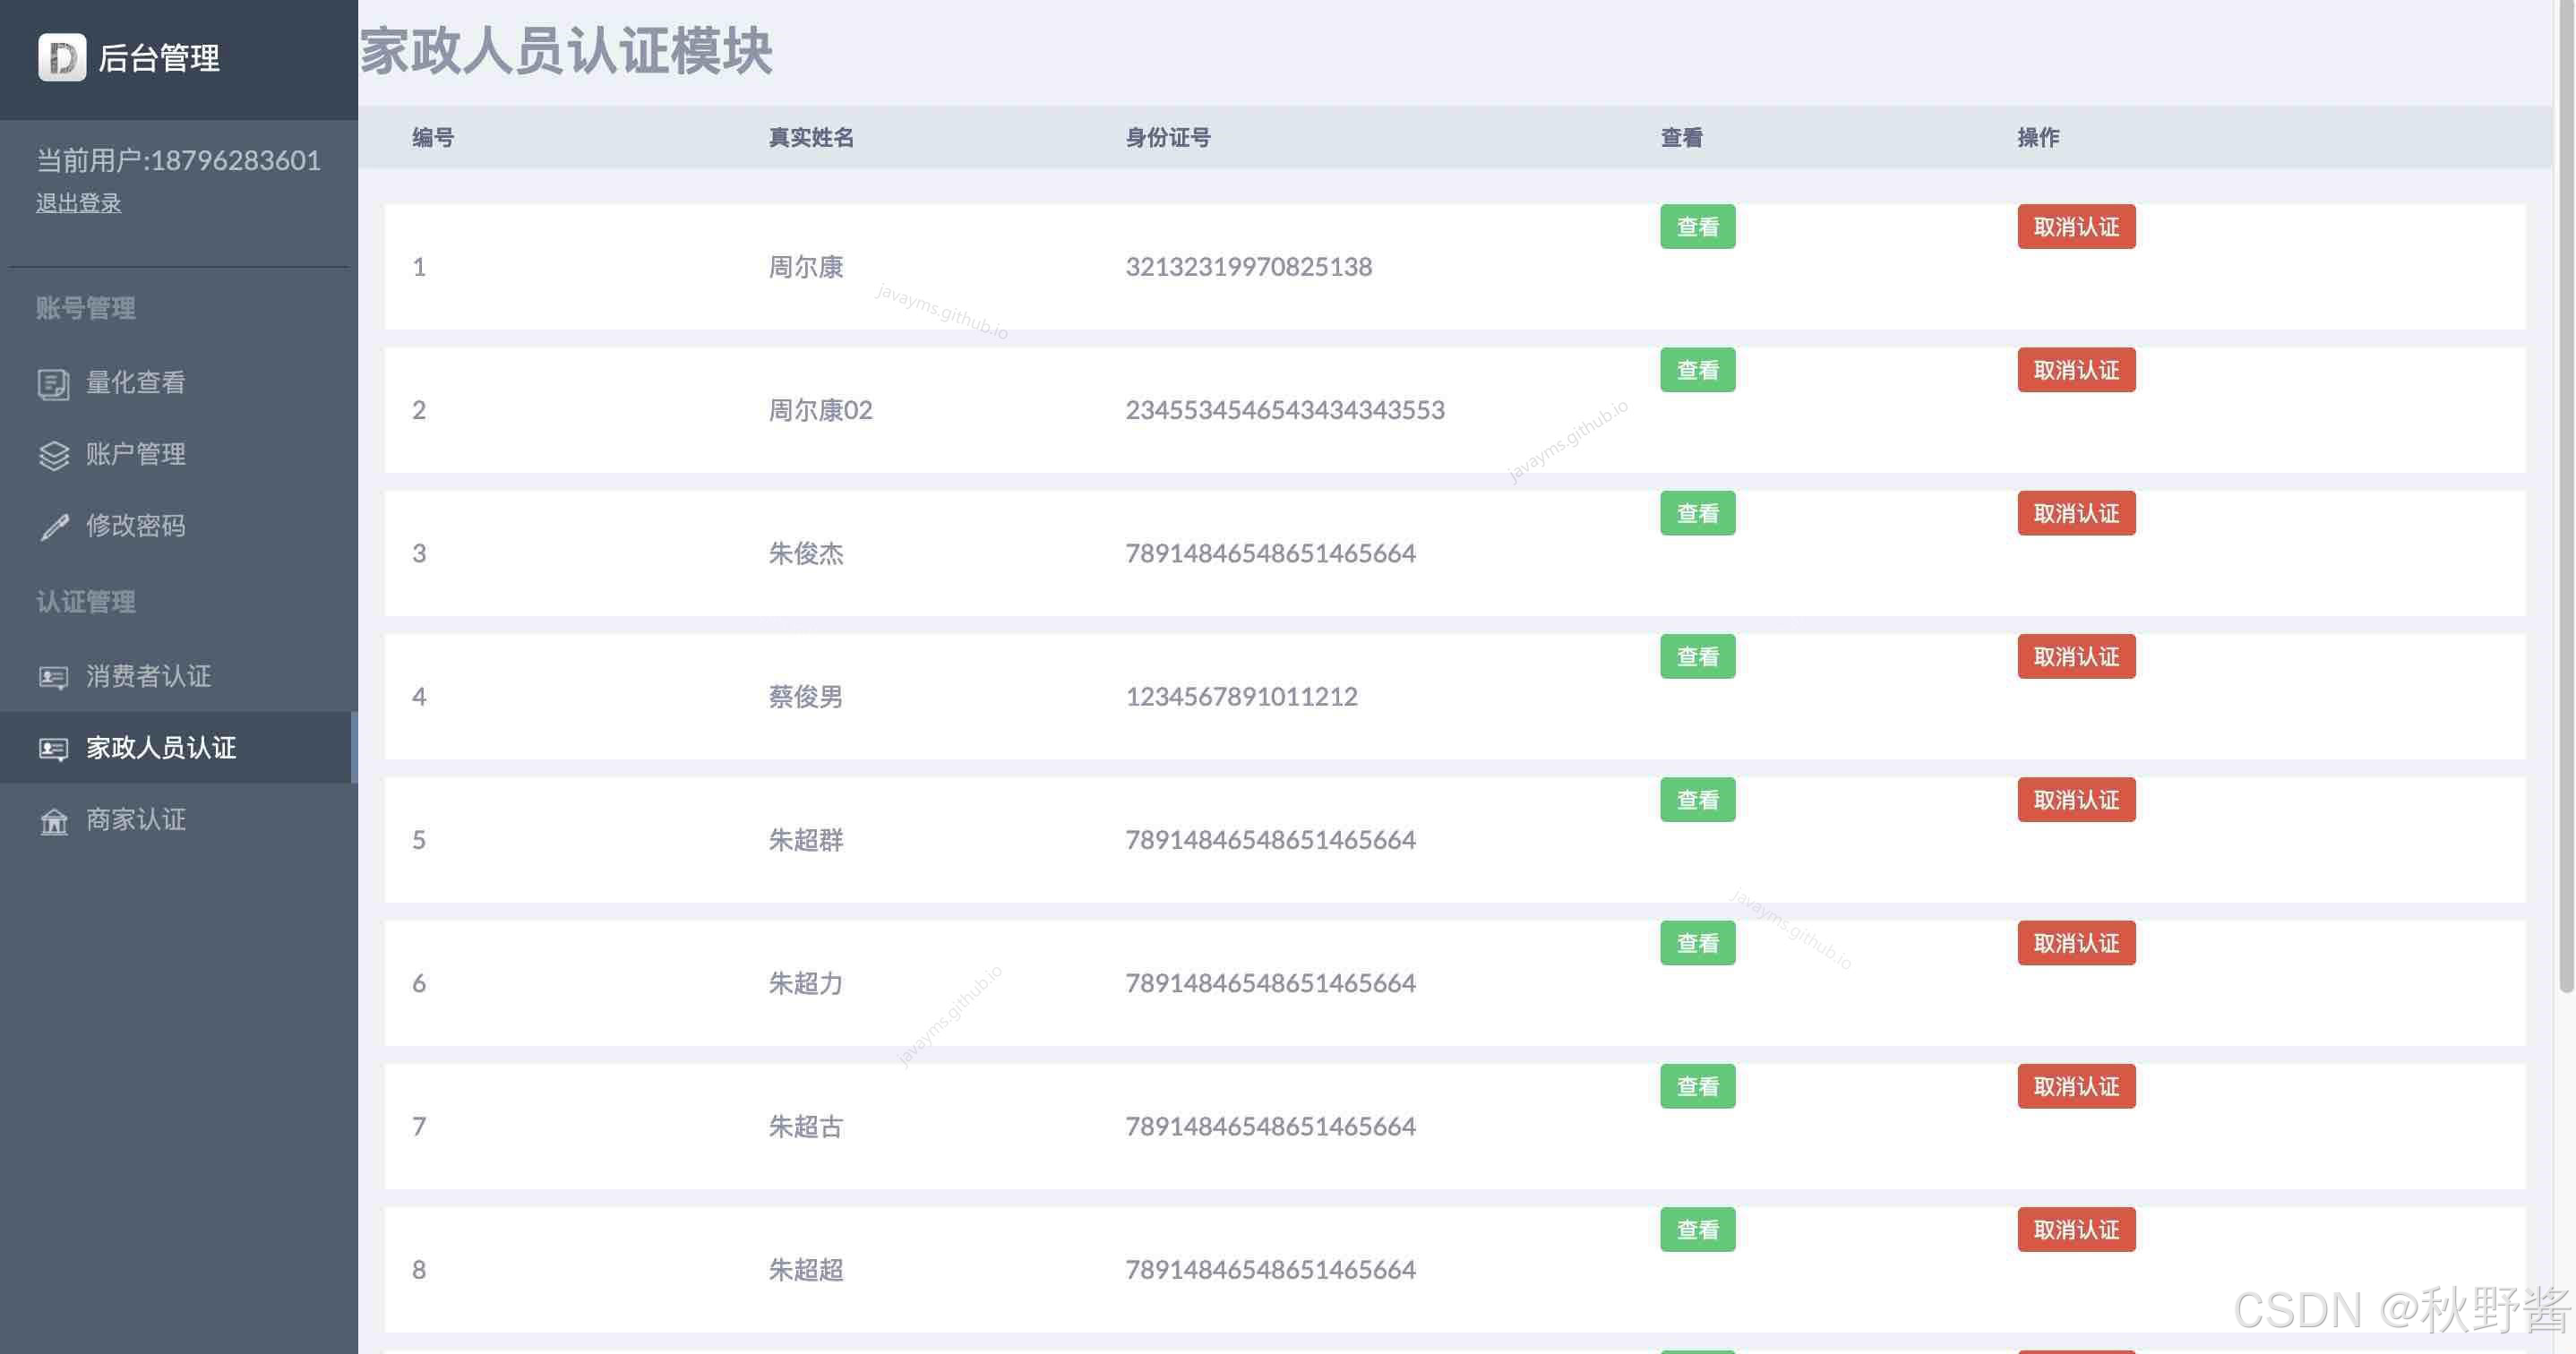Screen dimensions: 2576x1354
Task: Select the 消费者认证 menu entry
Action: click(148, 676)
